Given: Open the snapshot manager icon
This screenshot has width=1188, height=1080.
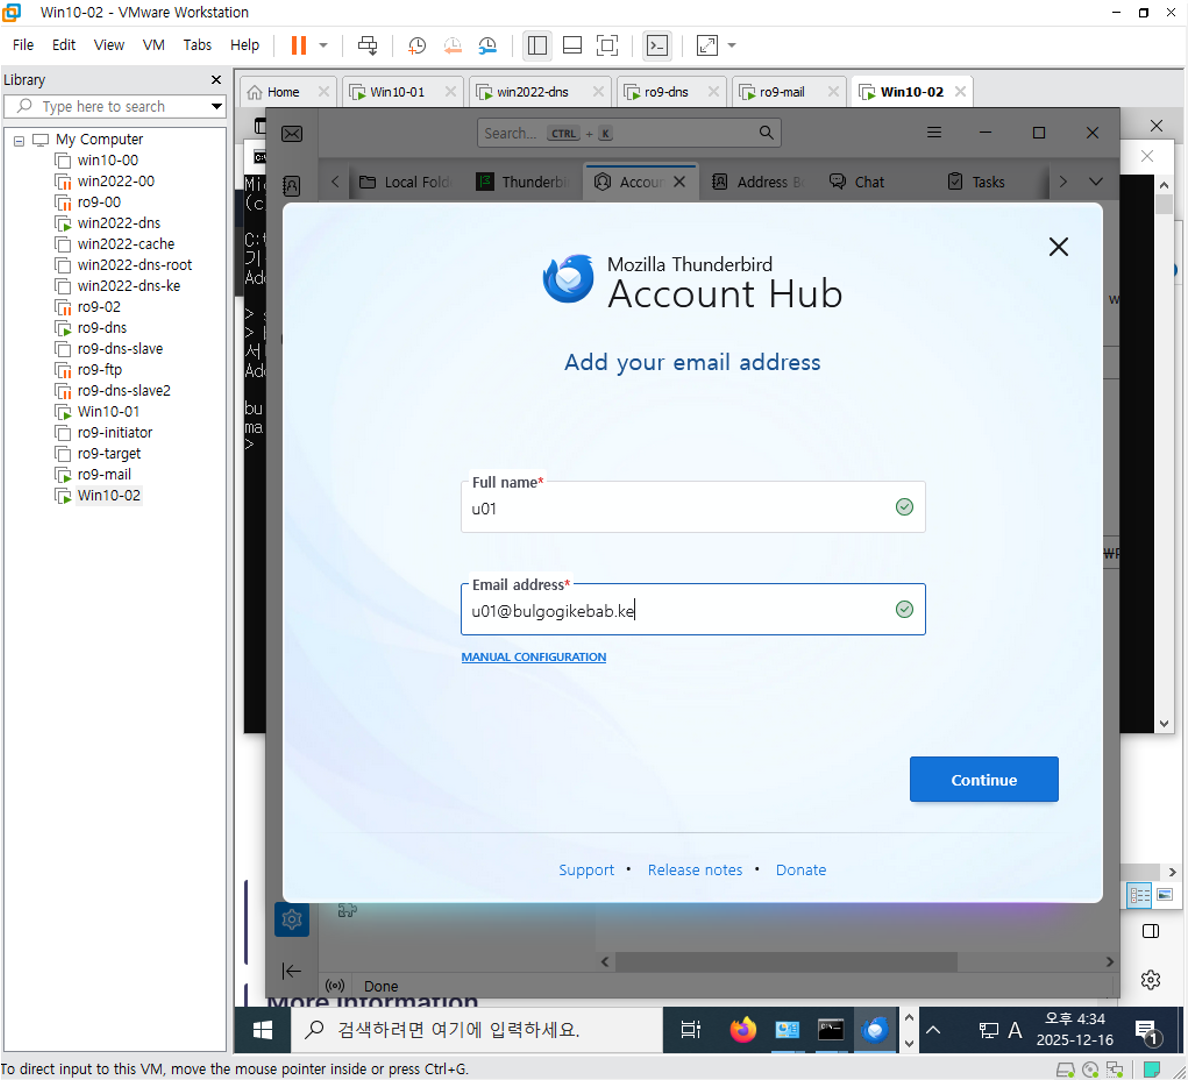Looking at the screenshot, I should pos(487,45).
